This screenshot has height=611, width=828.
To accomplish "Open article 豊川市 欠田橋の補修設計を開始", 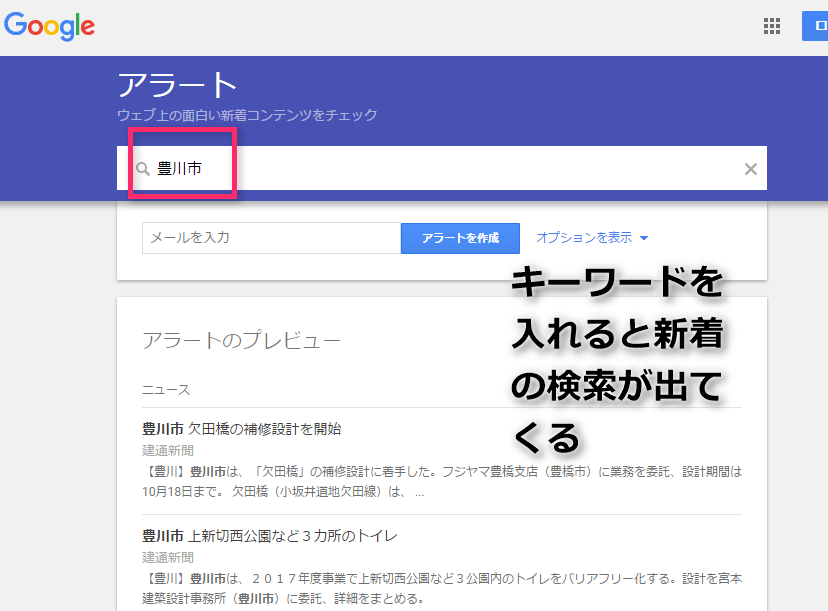I will [241, 429].
